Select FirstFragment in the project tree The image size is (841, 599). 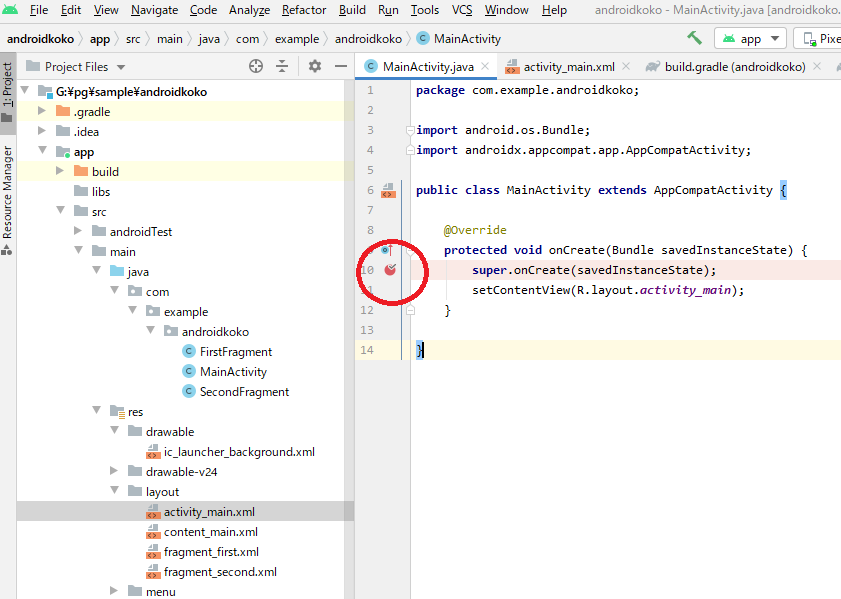coord(235,352)
